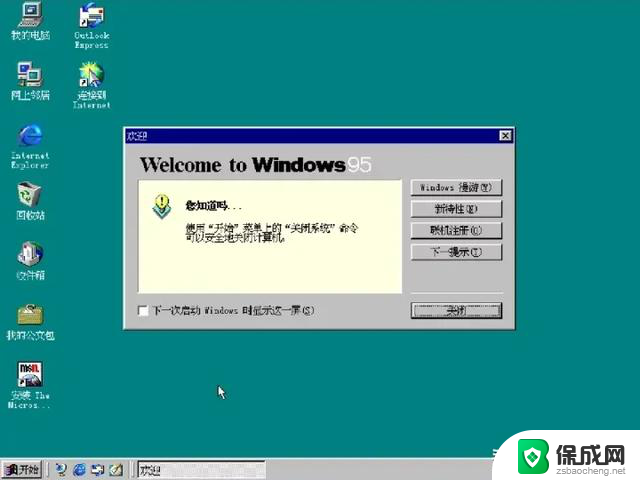Select the Recycle Bin desktop icon
The image size is (640, 480).
(30, 201)
